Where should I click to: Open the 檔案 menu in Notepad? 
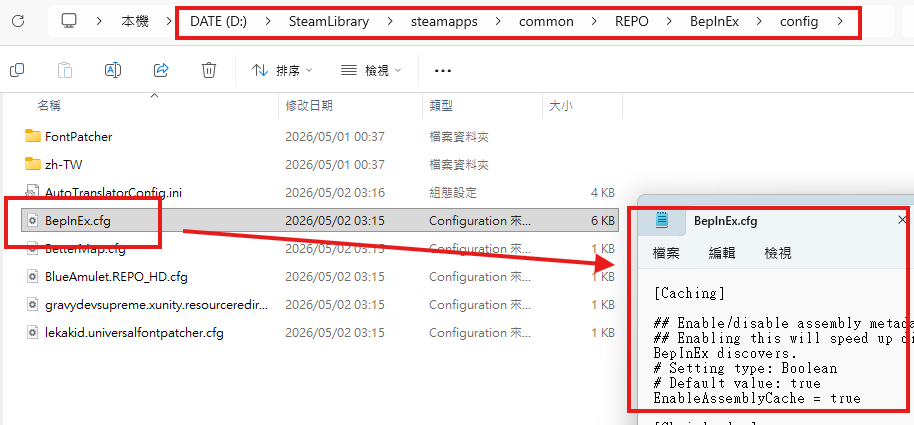pos(666,253)
